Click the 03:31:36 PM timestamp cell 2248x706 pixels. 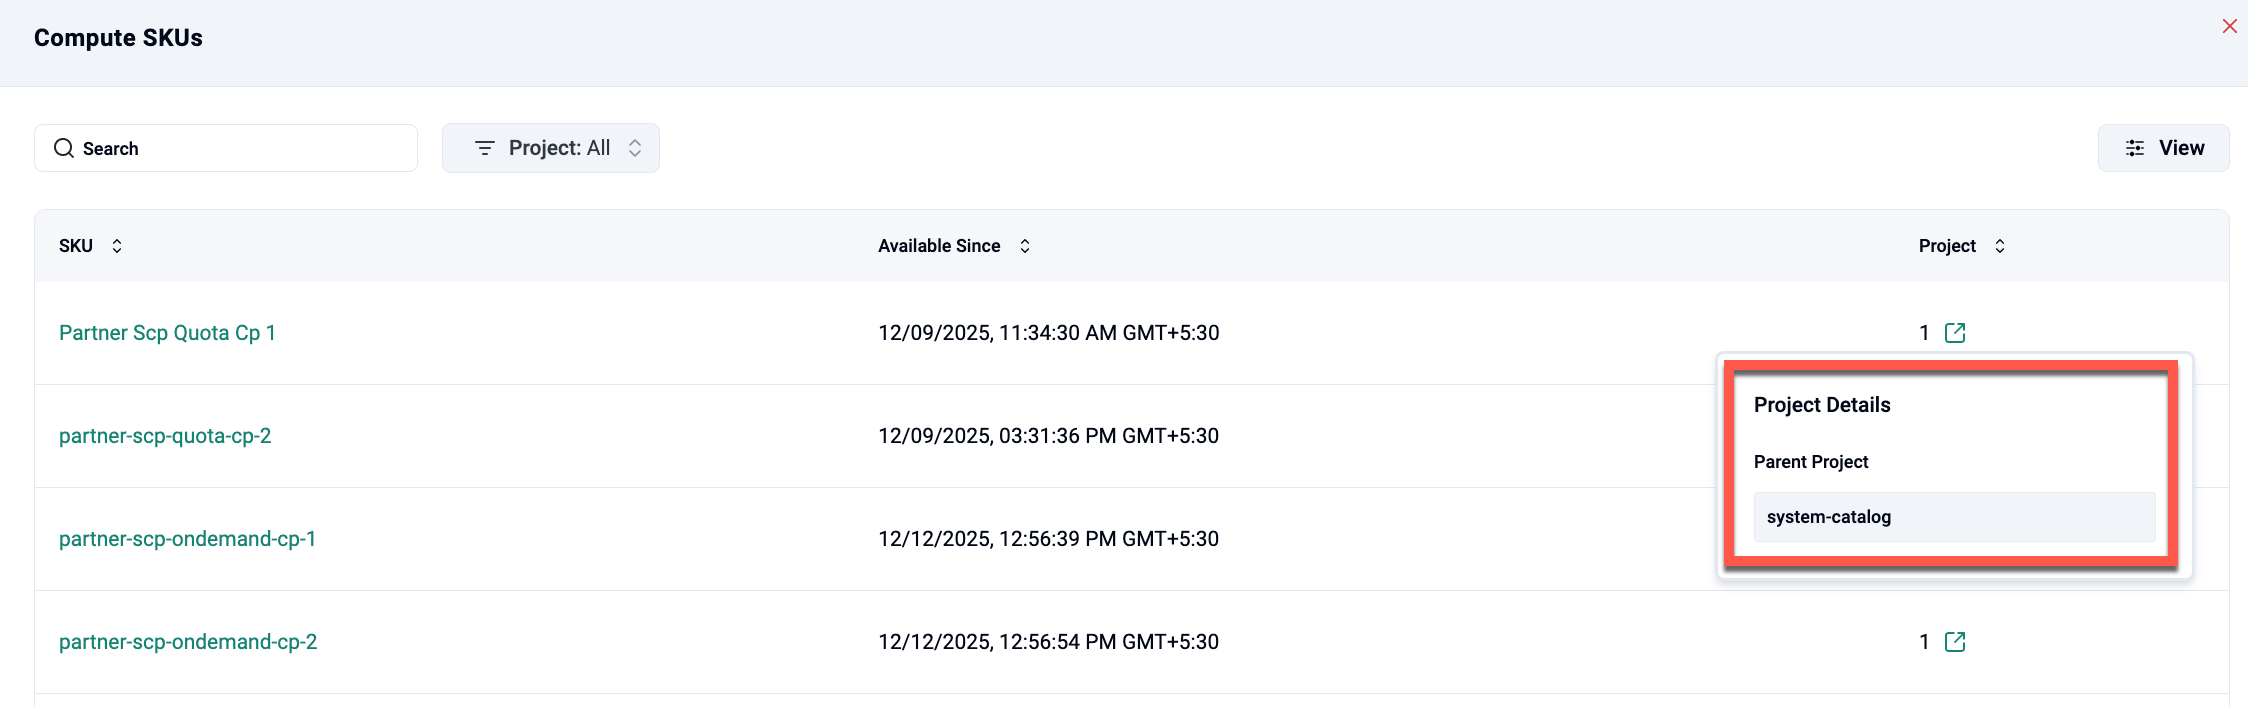tap(1048, 436)
